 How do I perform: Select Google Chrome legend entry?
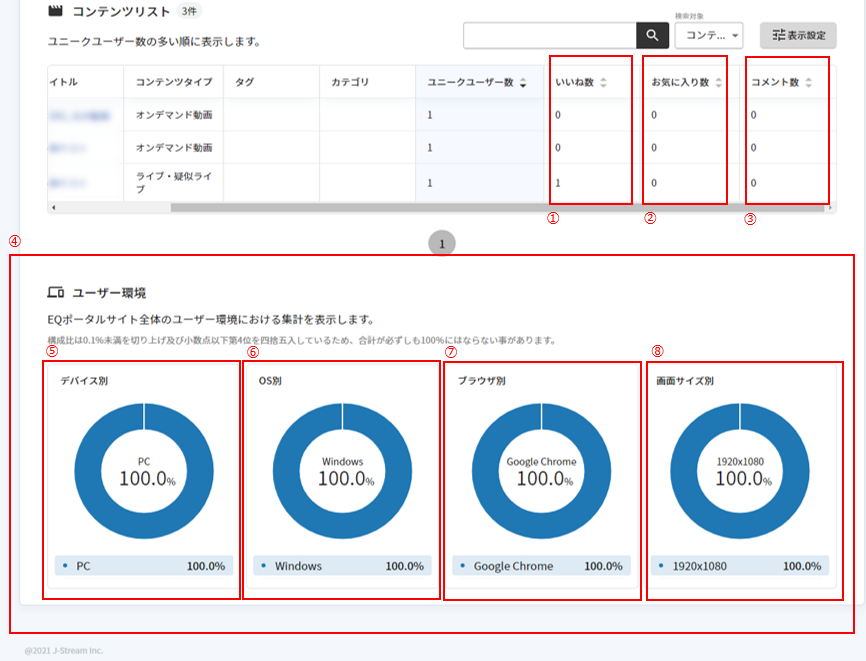(x=512, y=566)
